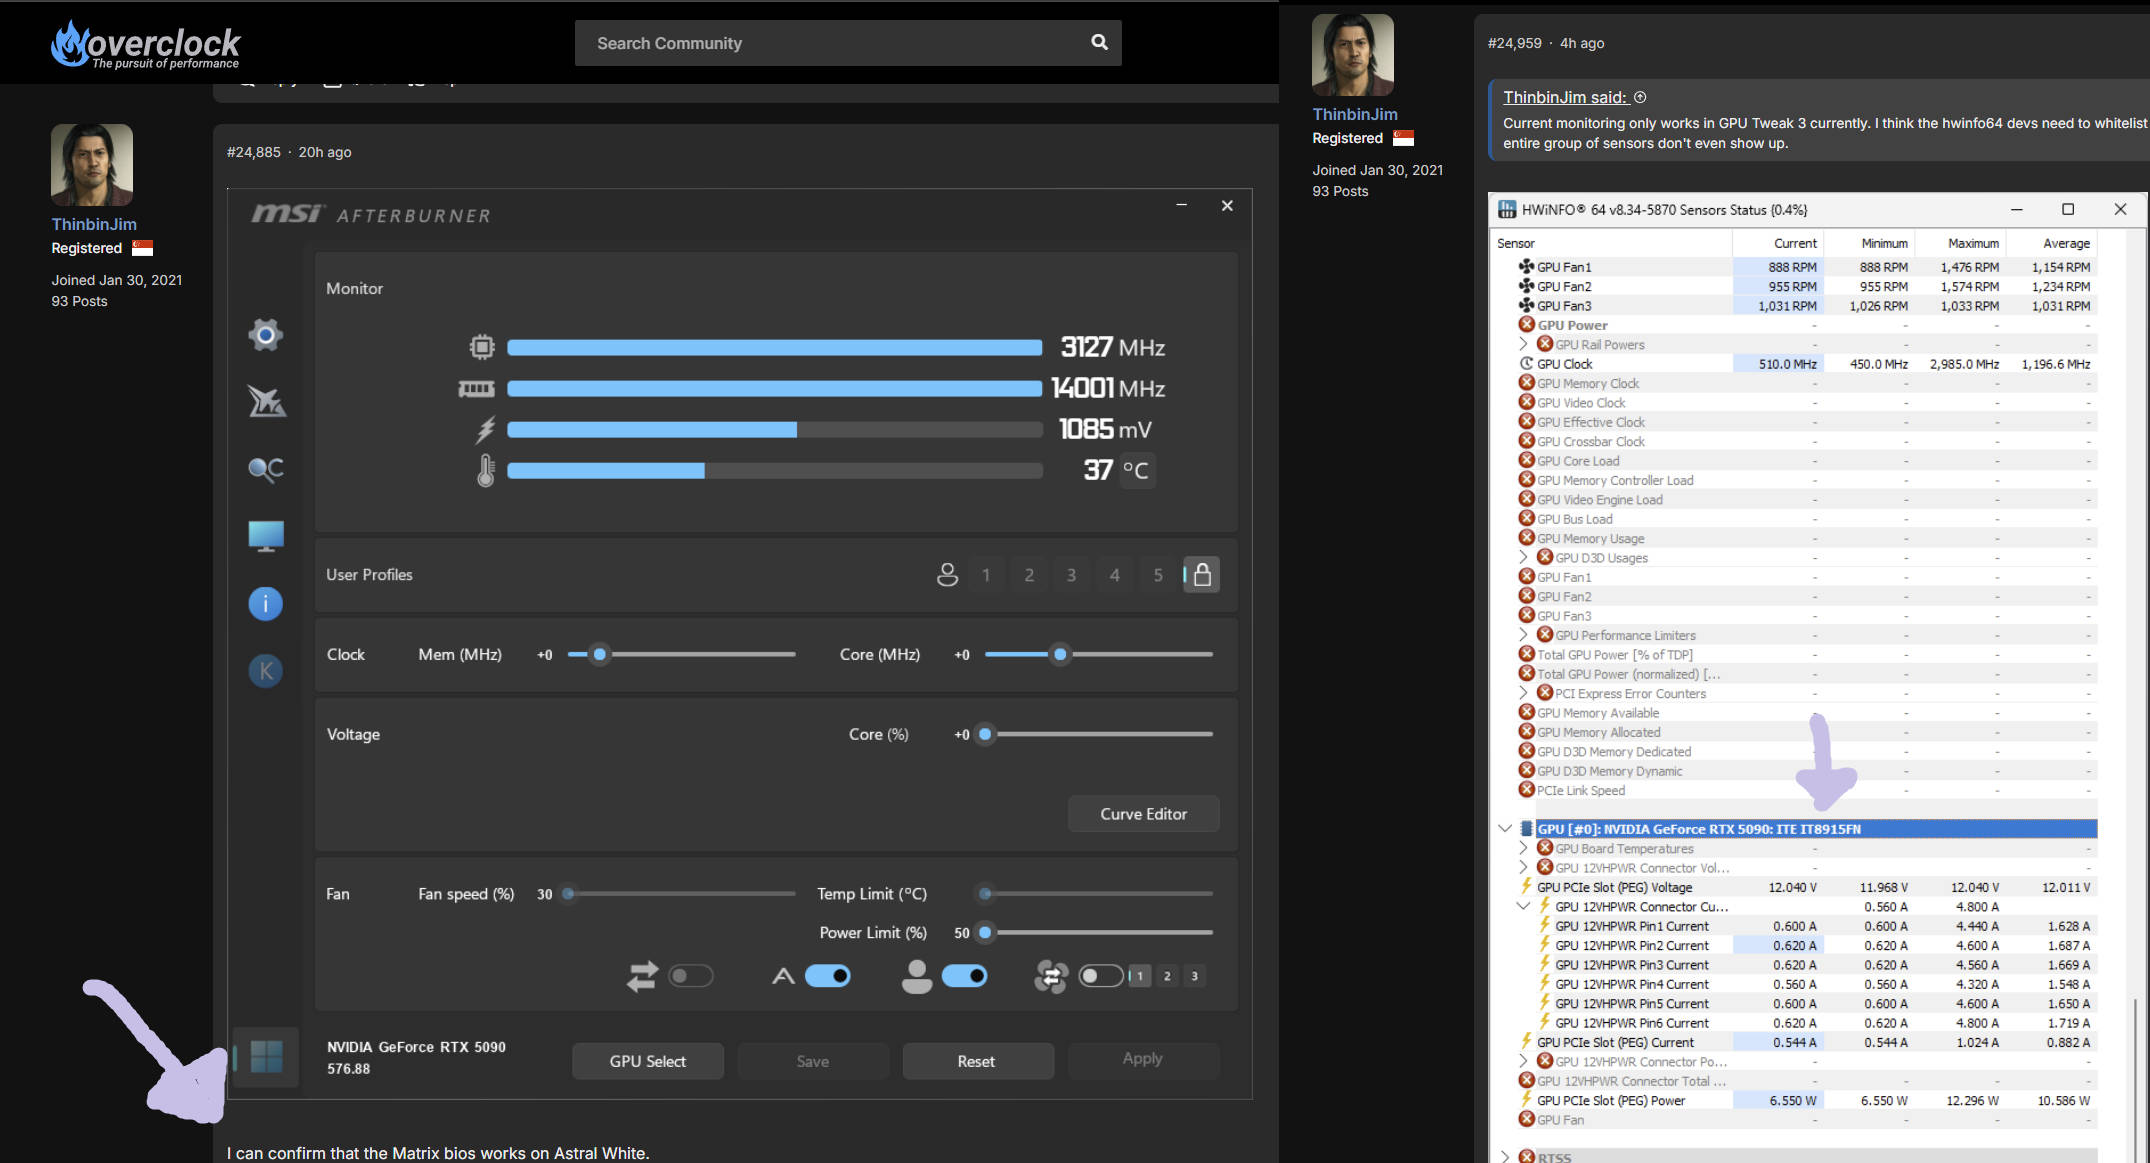
Task: Open Afterburner settings gear icon
Action: [x=265, y=335]
